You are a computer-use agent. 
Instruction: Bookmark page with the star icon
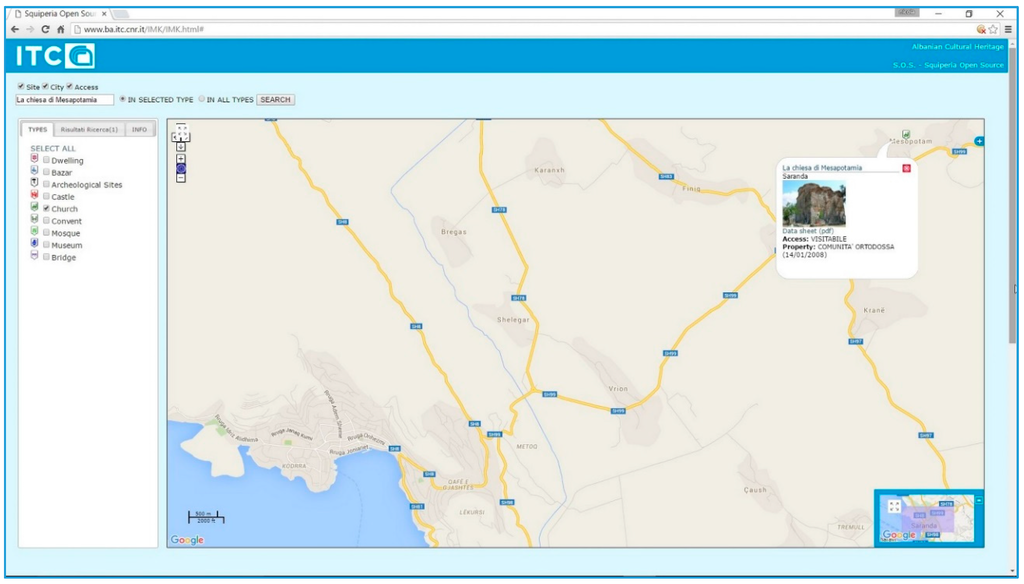[x=993, y=29]
